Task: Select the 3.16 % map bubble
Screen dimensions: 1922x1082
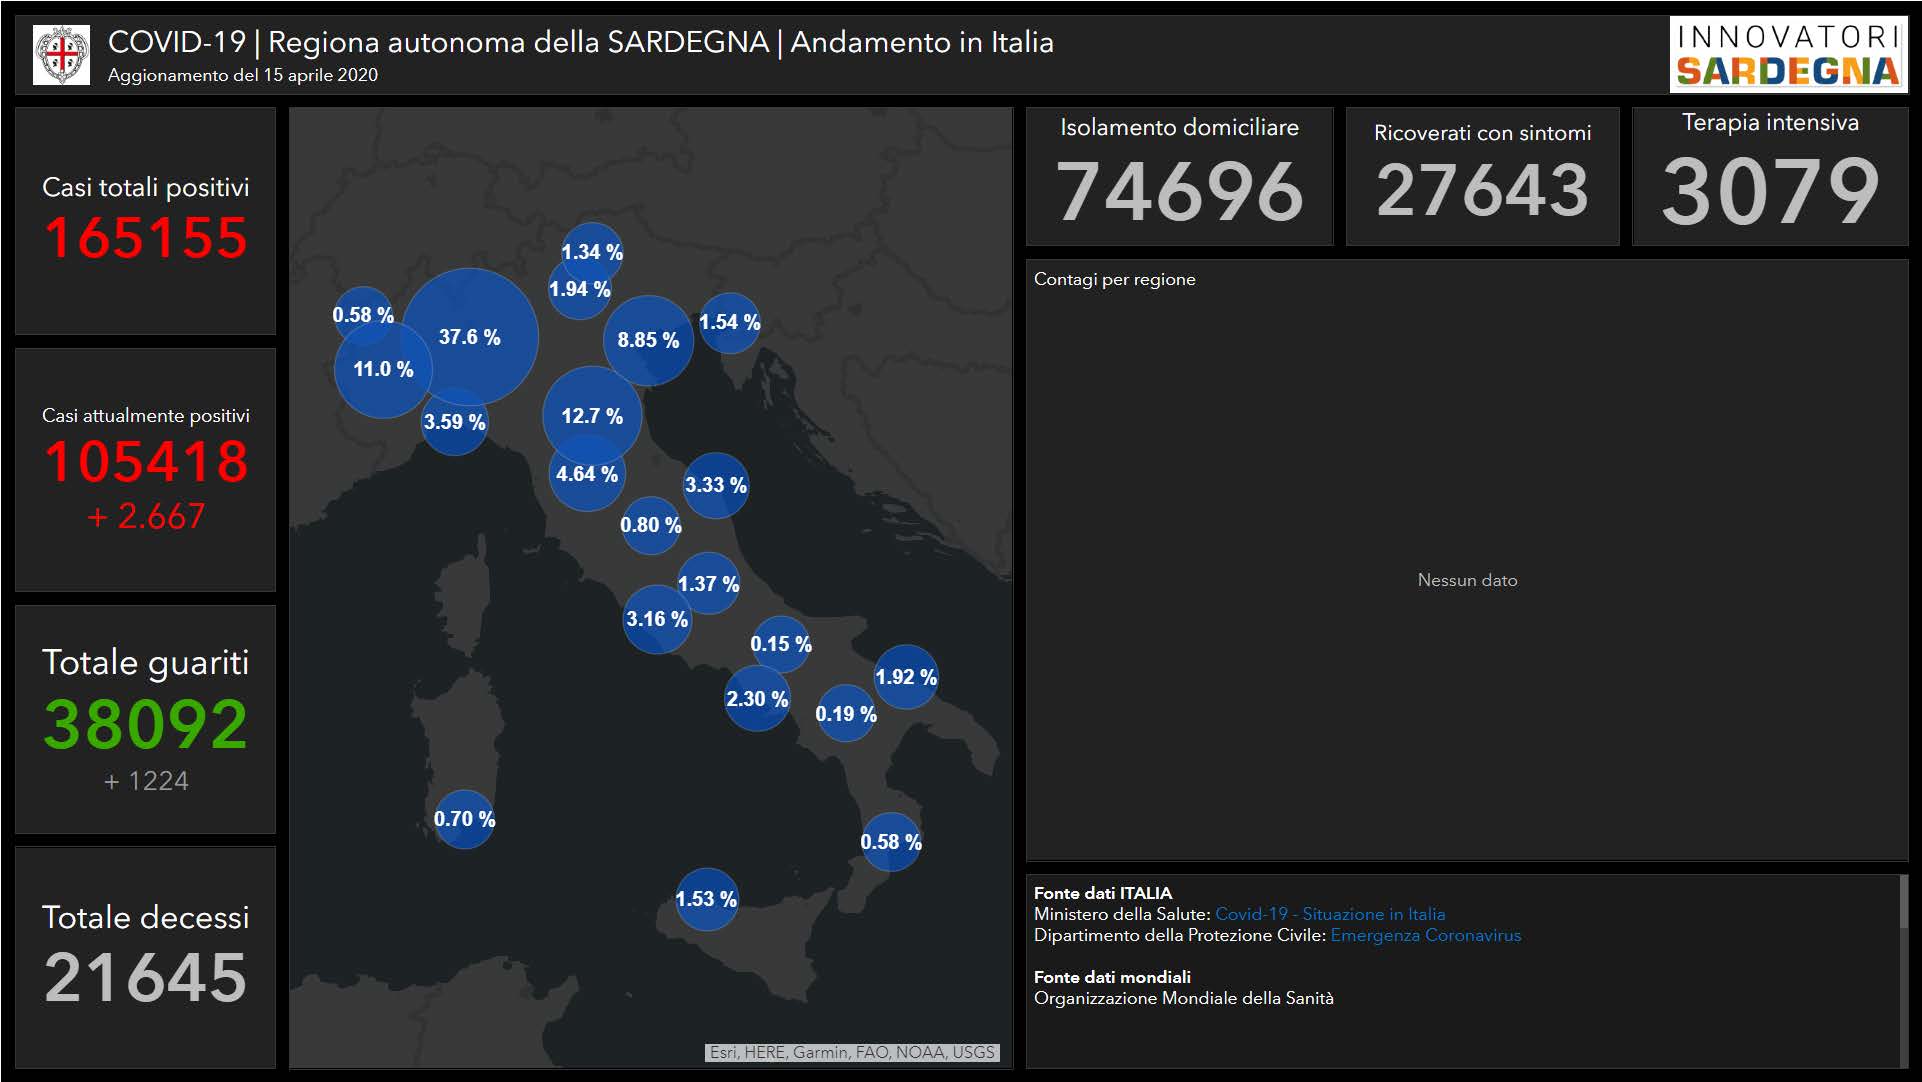Action: click(657, 619)
